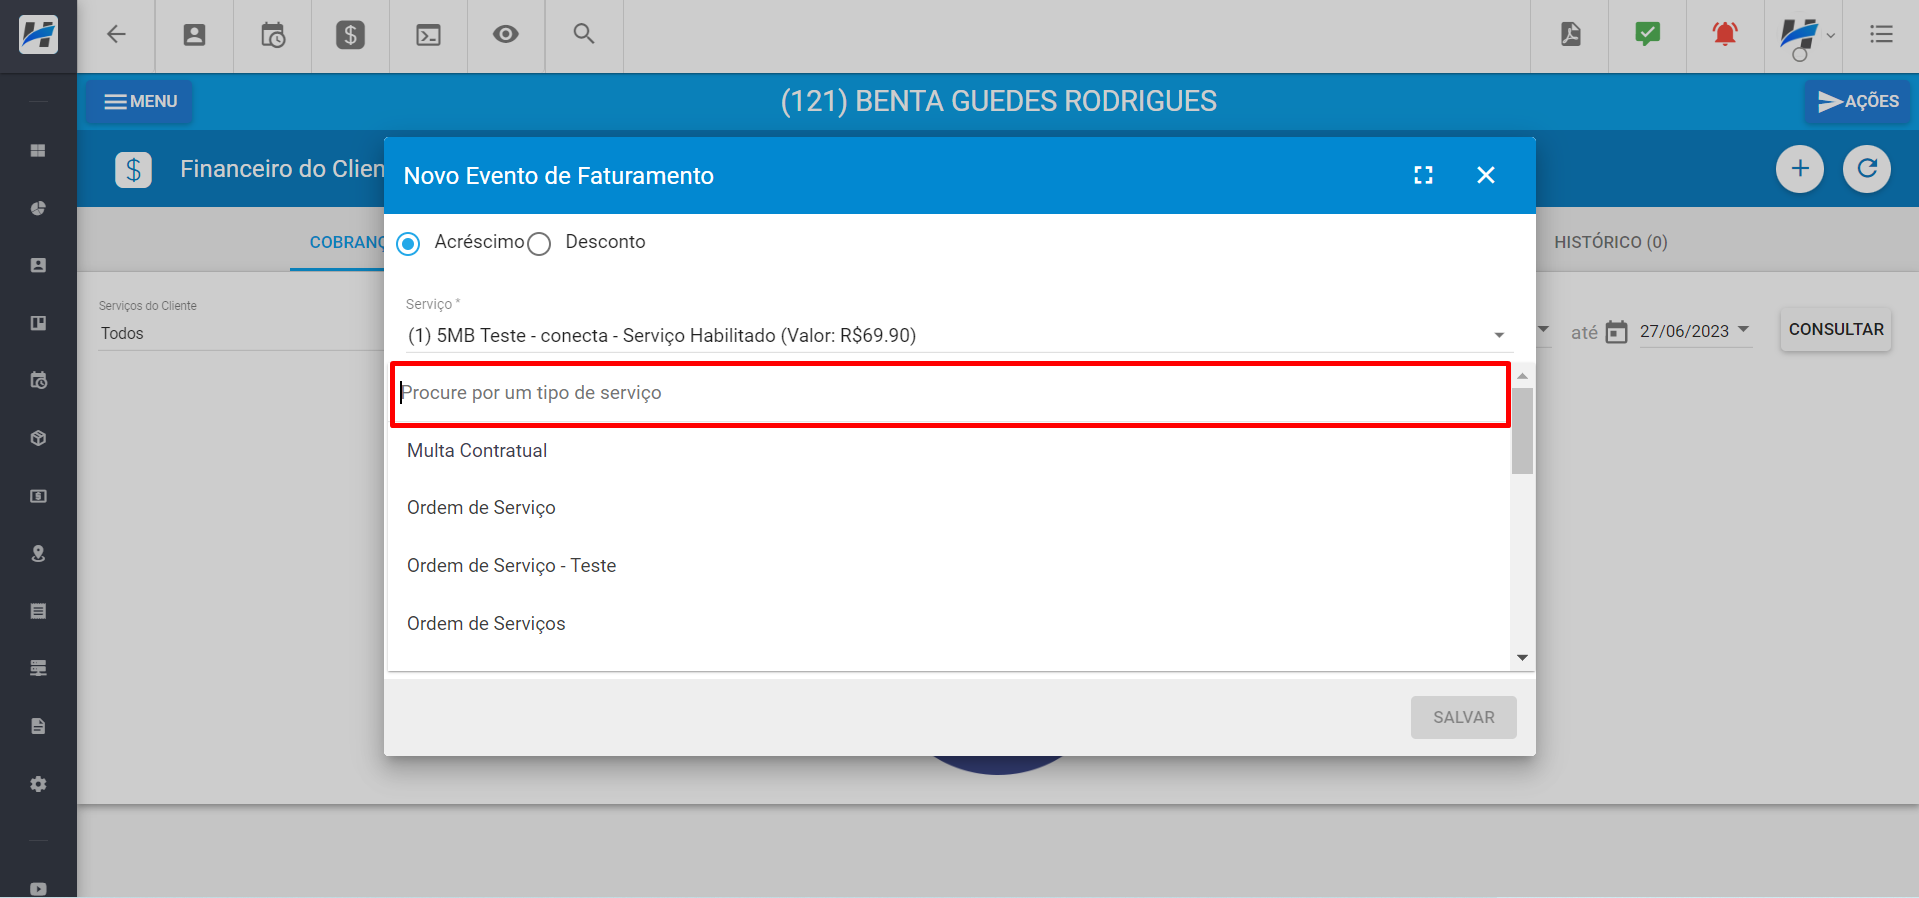
Task: Open the package box sidebar icon
Action: click(x=38, y=438)
